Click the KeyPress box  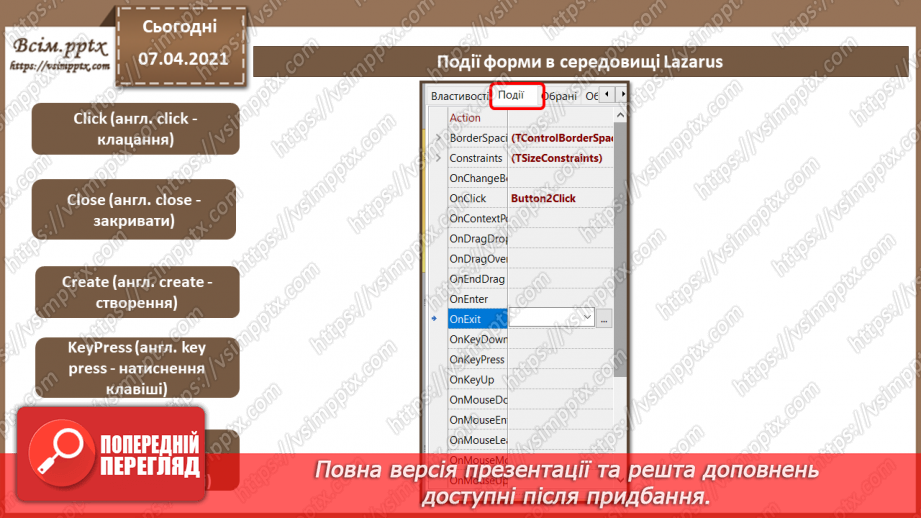[x=137, y=368]
